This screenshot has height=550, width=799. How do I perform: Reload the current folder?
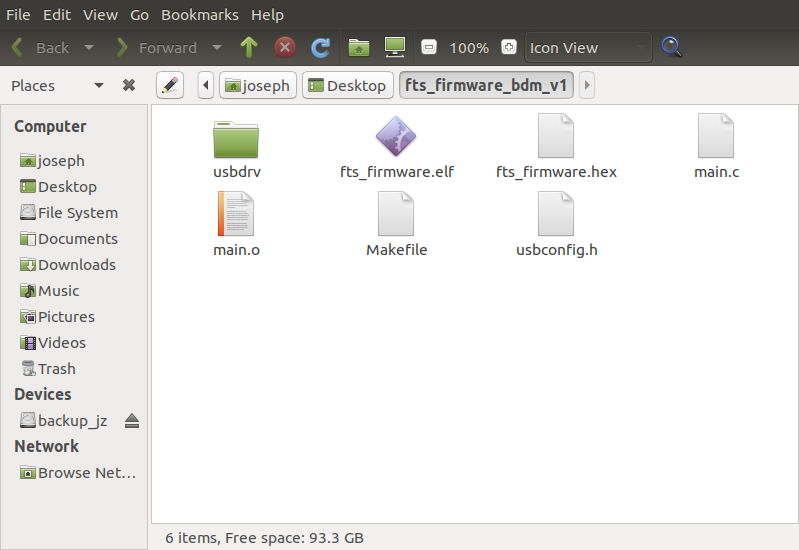(x=321, y=47)
